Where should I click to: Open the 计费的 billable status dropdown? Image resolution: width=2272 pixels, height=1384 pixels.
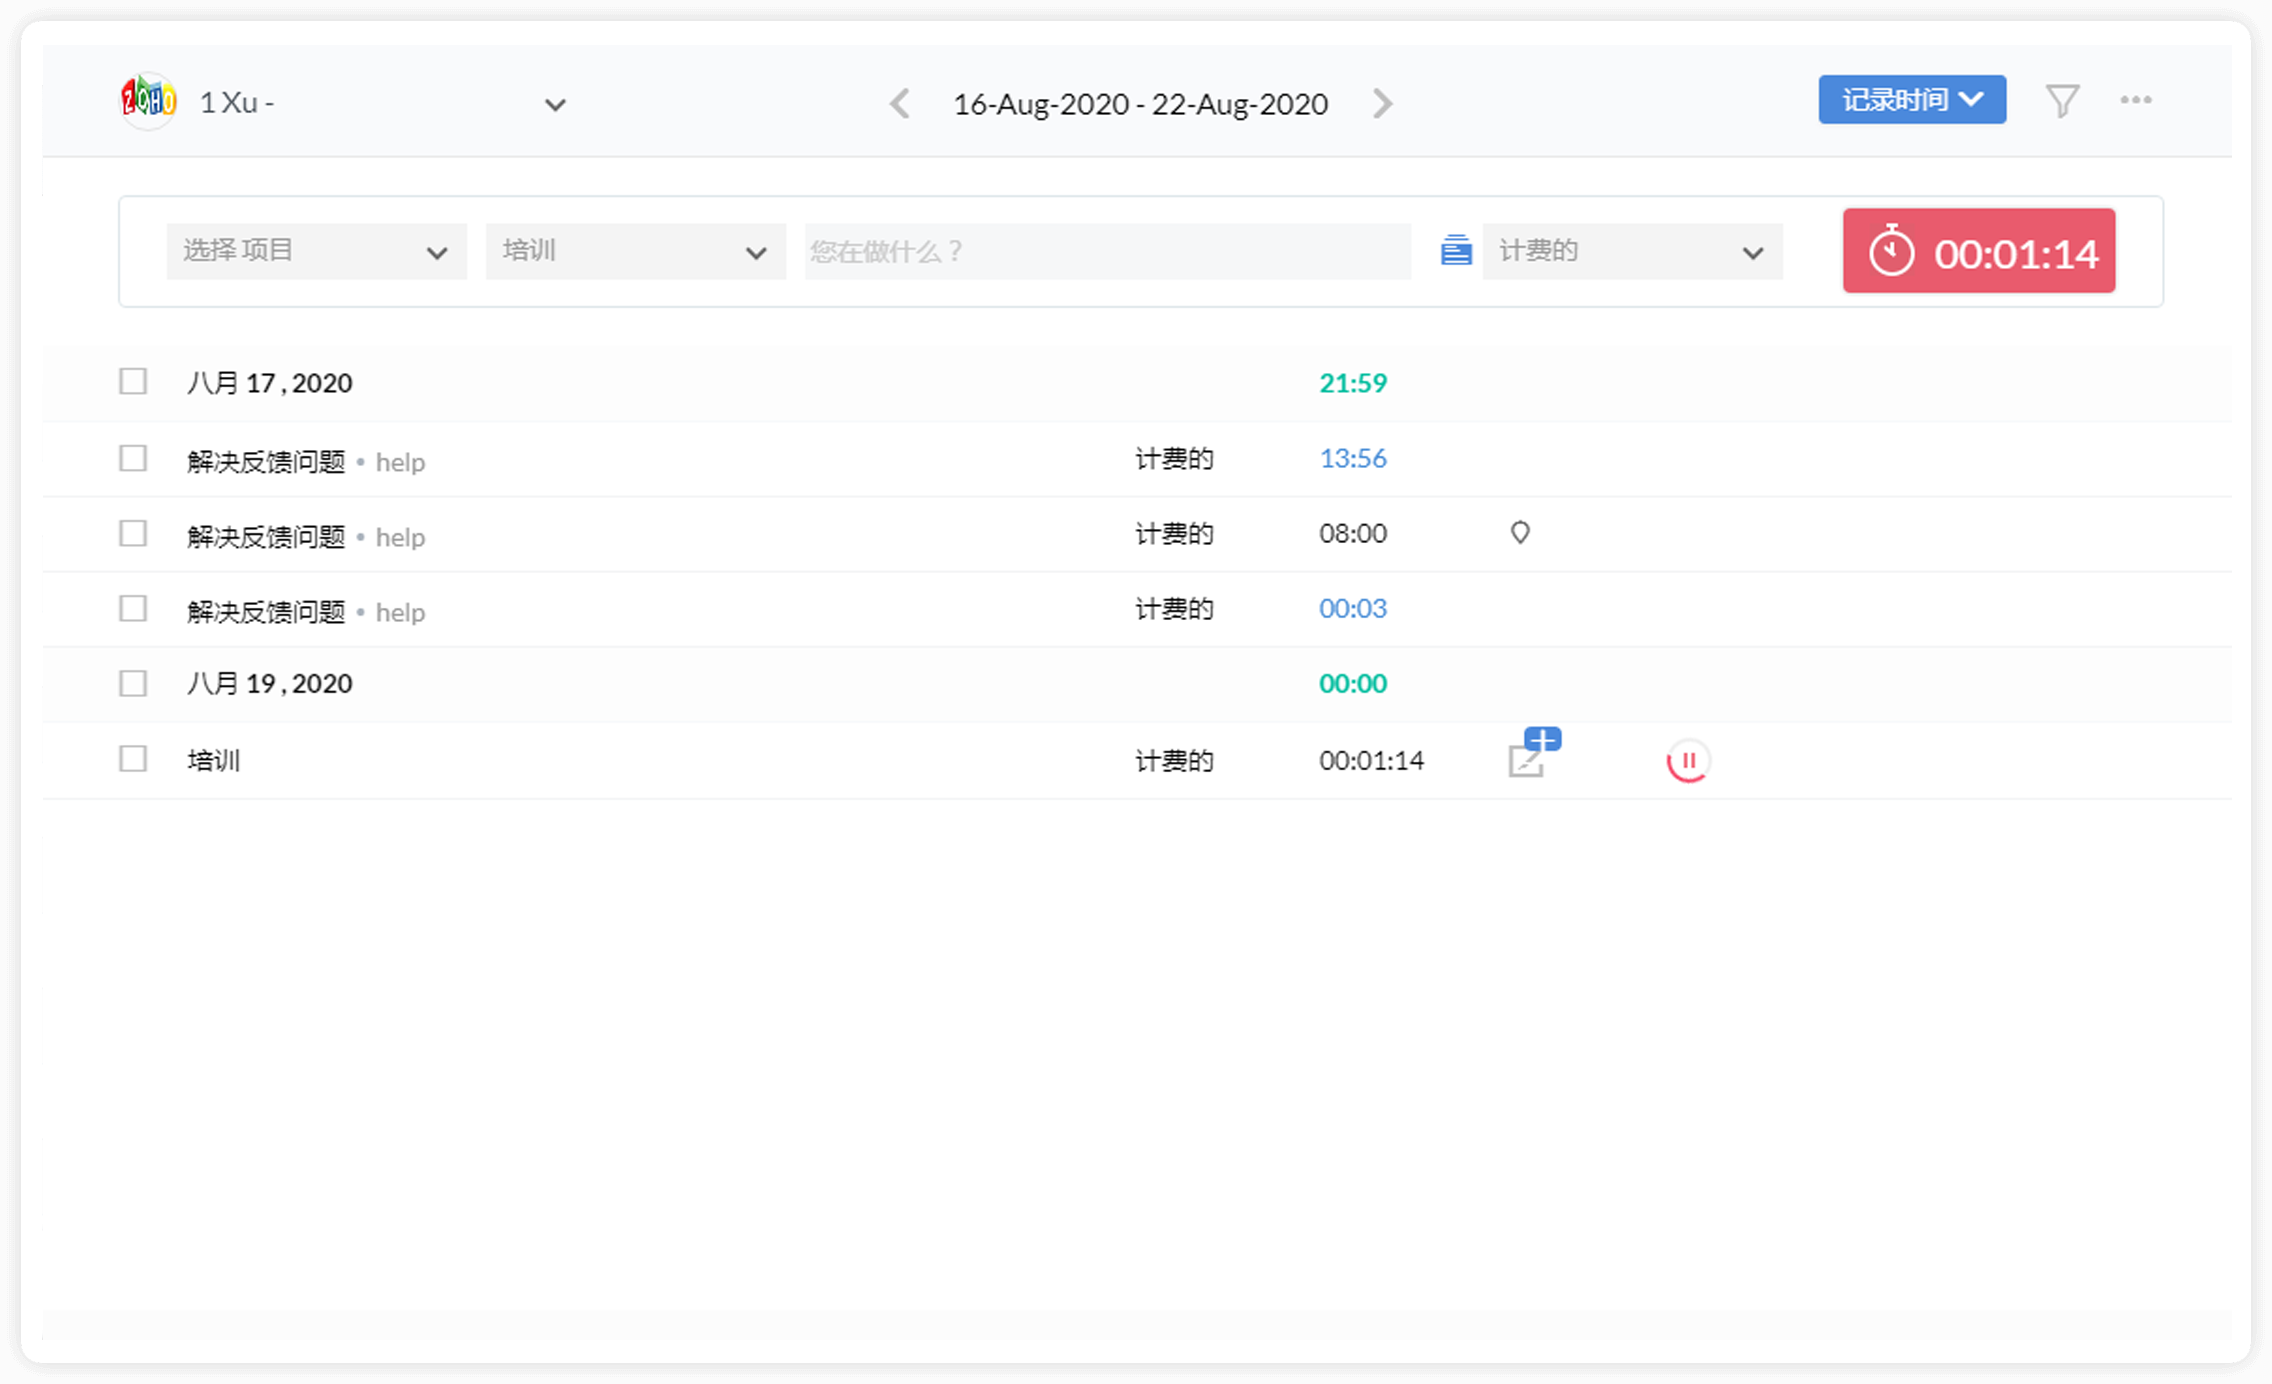tap(1632, 251)
